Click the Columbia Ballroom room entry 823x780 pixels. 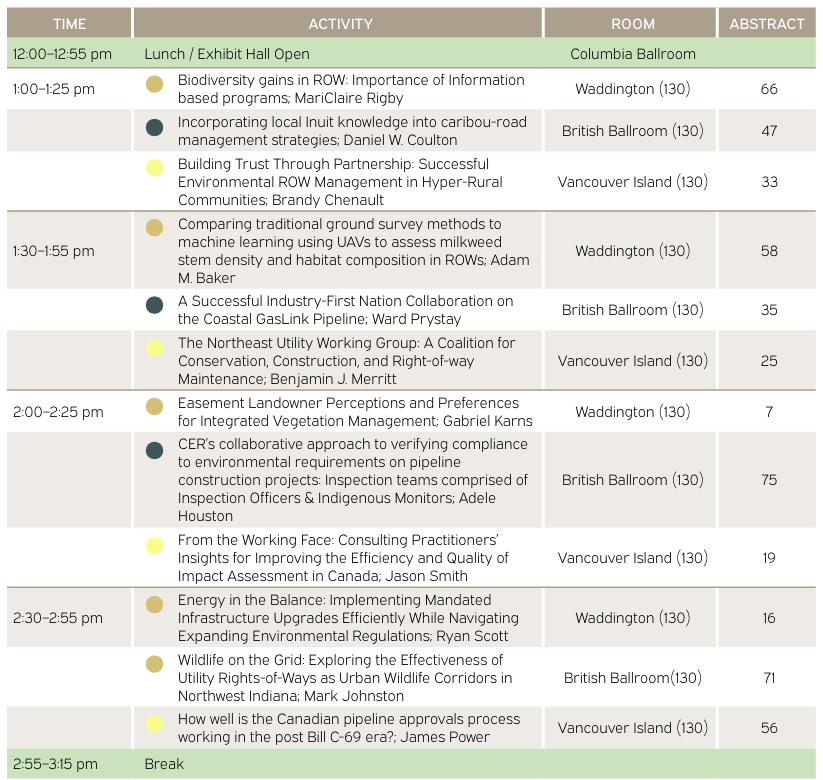point(632,54)
